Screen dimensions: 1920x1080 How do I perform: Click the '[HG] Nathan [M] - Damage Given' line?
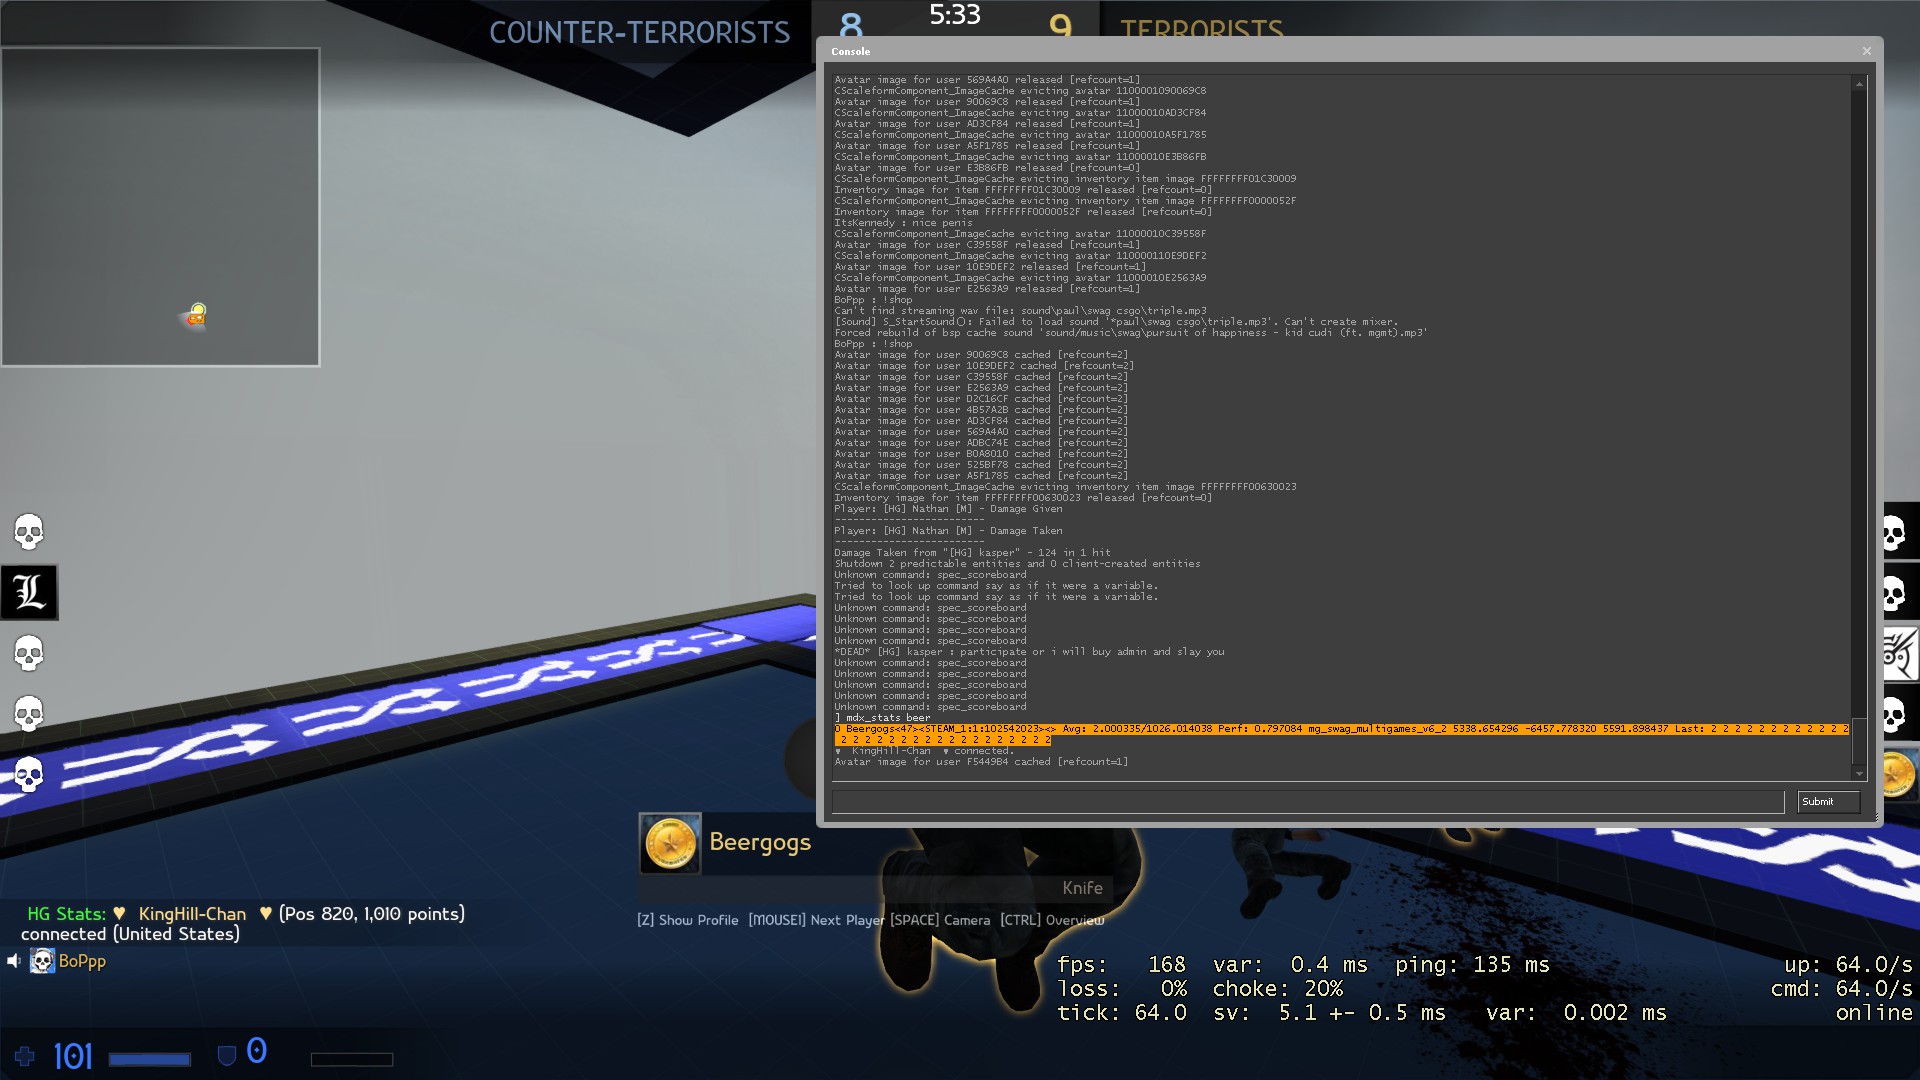(949, 509)
